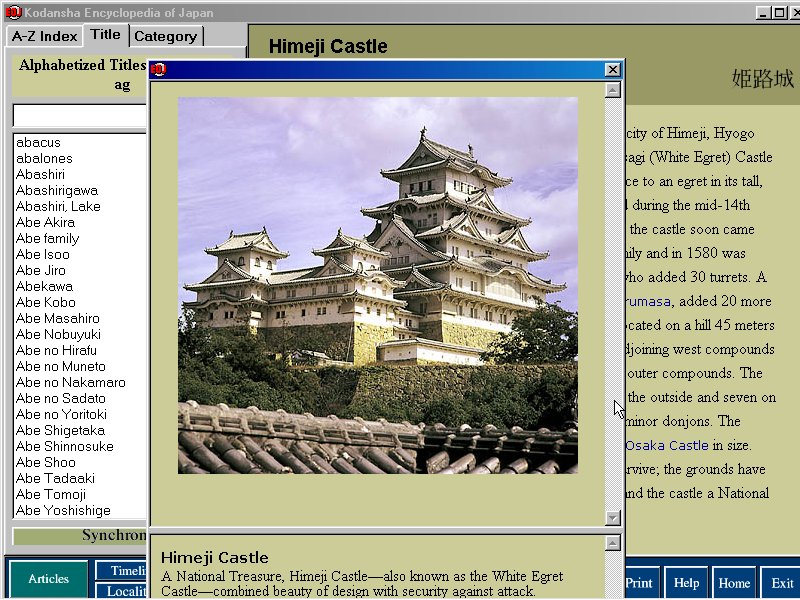The height and width of the screenshot is (600, 800).
Task: Click the popup window's EOJ title icon
Action: pyautogui.click(x=159, y=69)
